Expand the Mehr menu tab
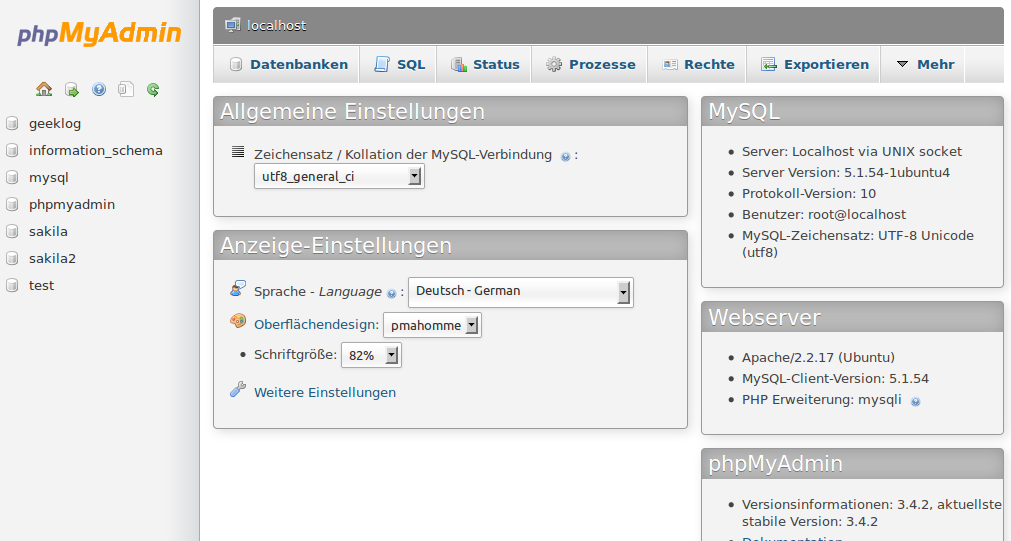 [925, 64]
